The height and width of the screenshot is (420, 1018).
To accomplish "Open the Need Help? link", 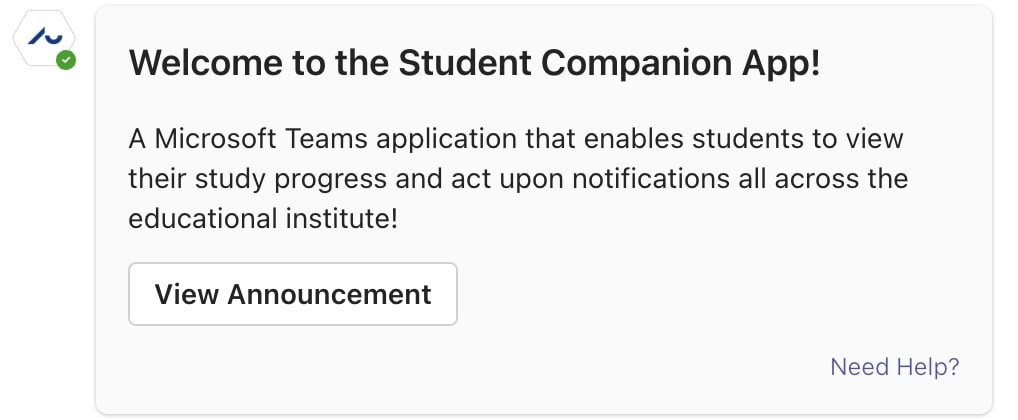I will point(895,367).
